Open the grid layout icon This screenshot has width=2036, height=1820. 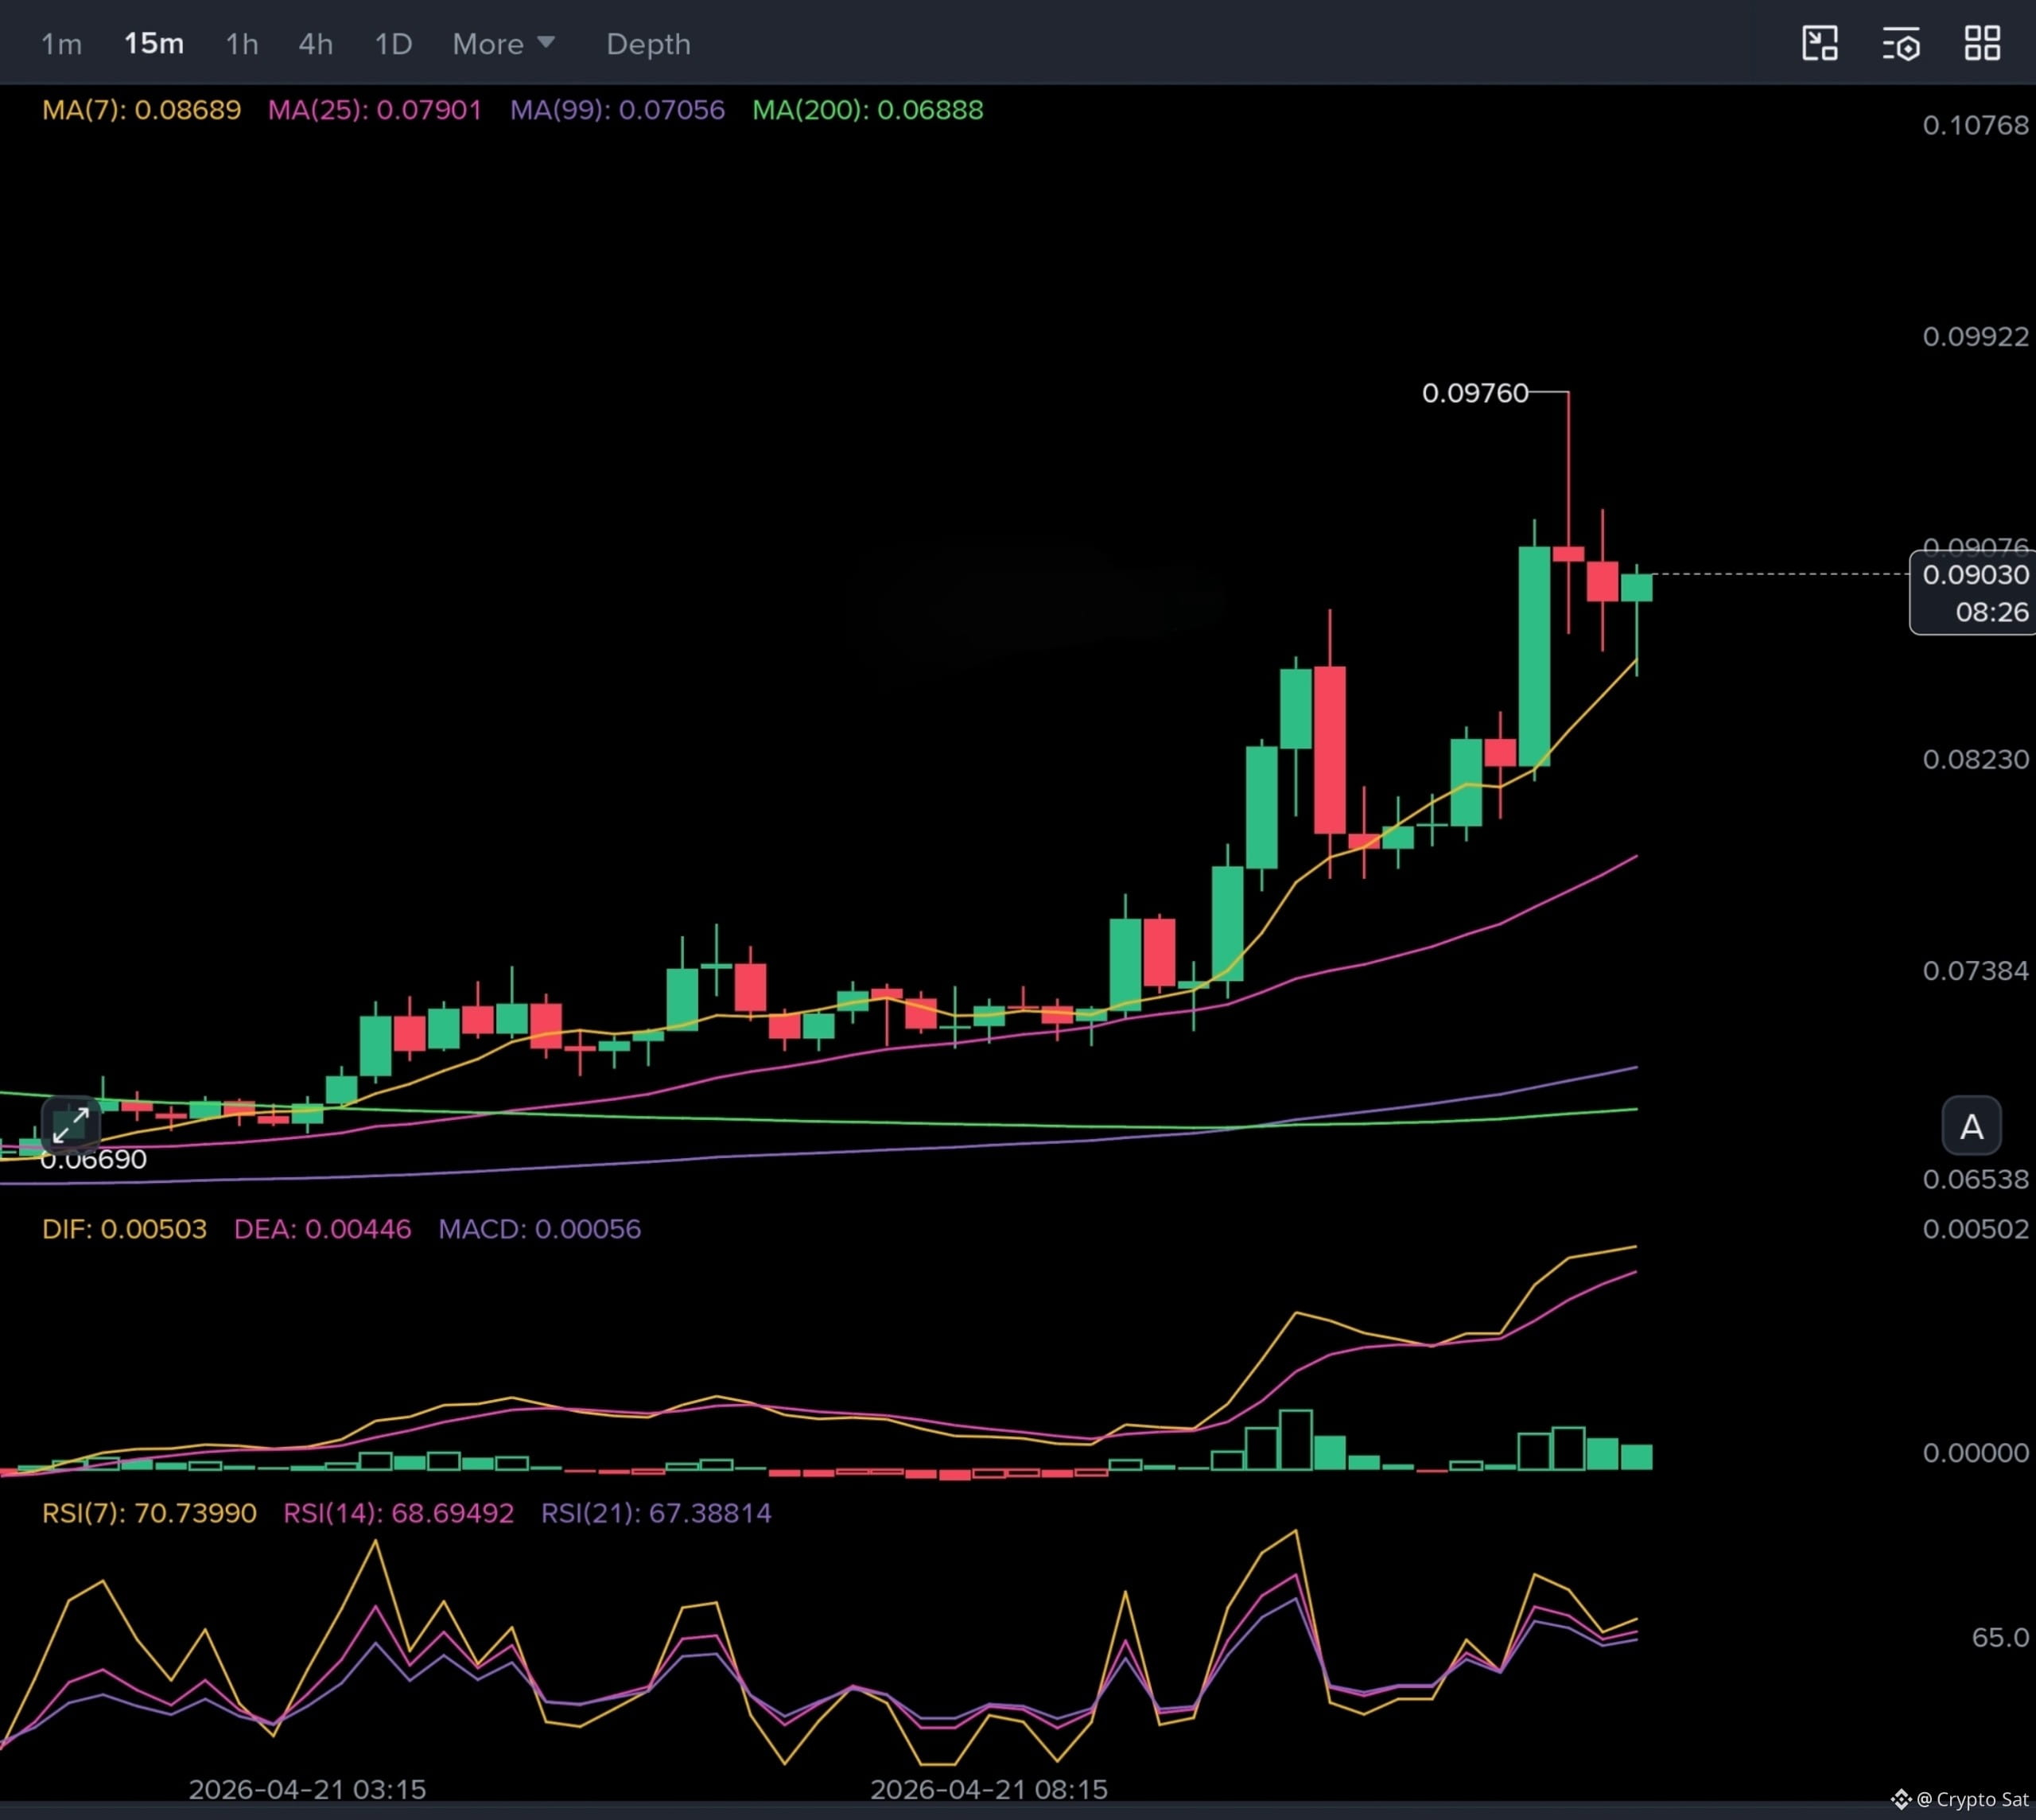[x=1982, y=43]
